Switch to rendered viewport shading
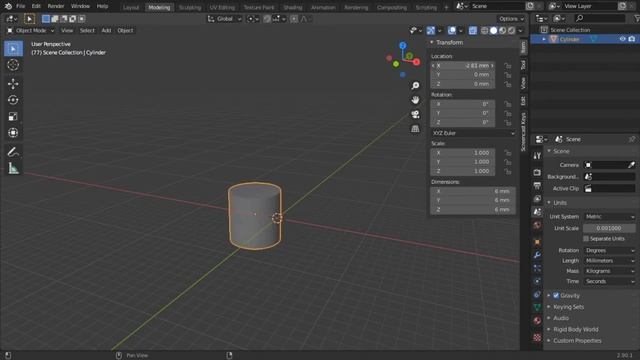The image size is (640, 360). (x=511, y=30)
